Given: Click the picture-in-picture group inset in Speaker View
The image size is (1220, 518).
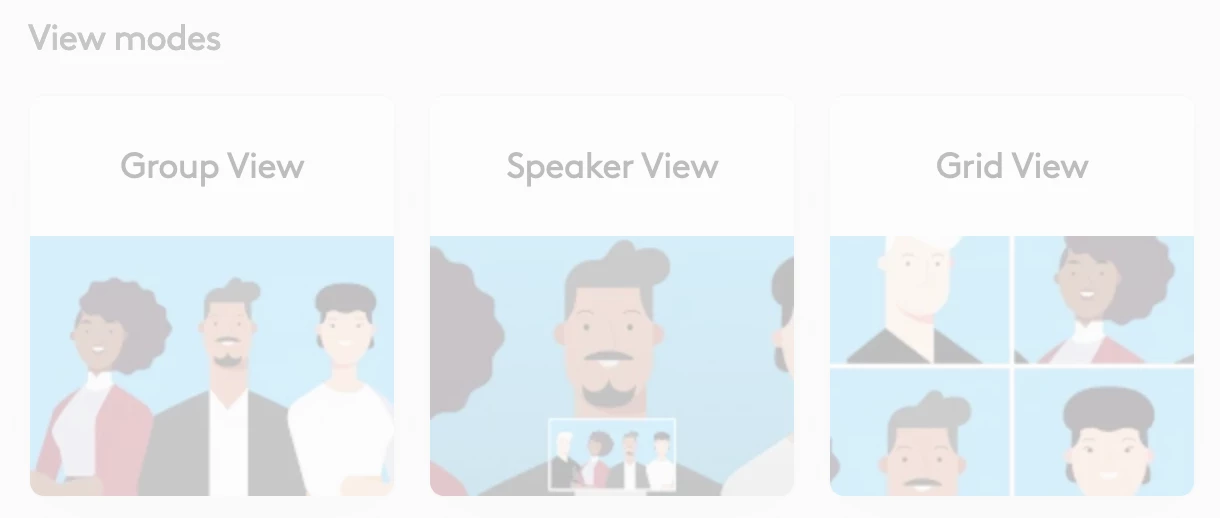Looking at the screenshot, I should (612, 455).
